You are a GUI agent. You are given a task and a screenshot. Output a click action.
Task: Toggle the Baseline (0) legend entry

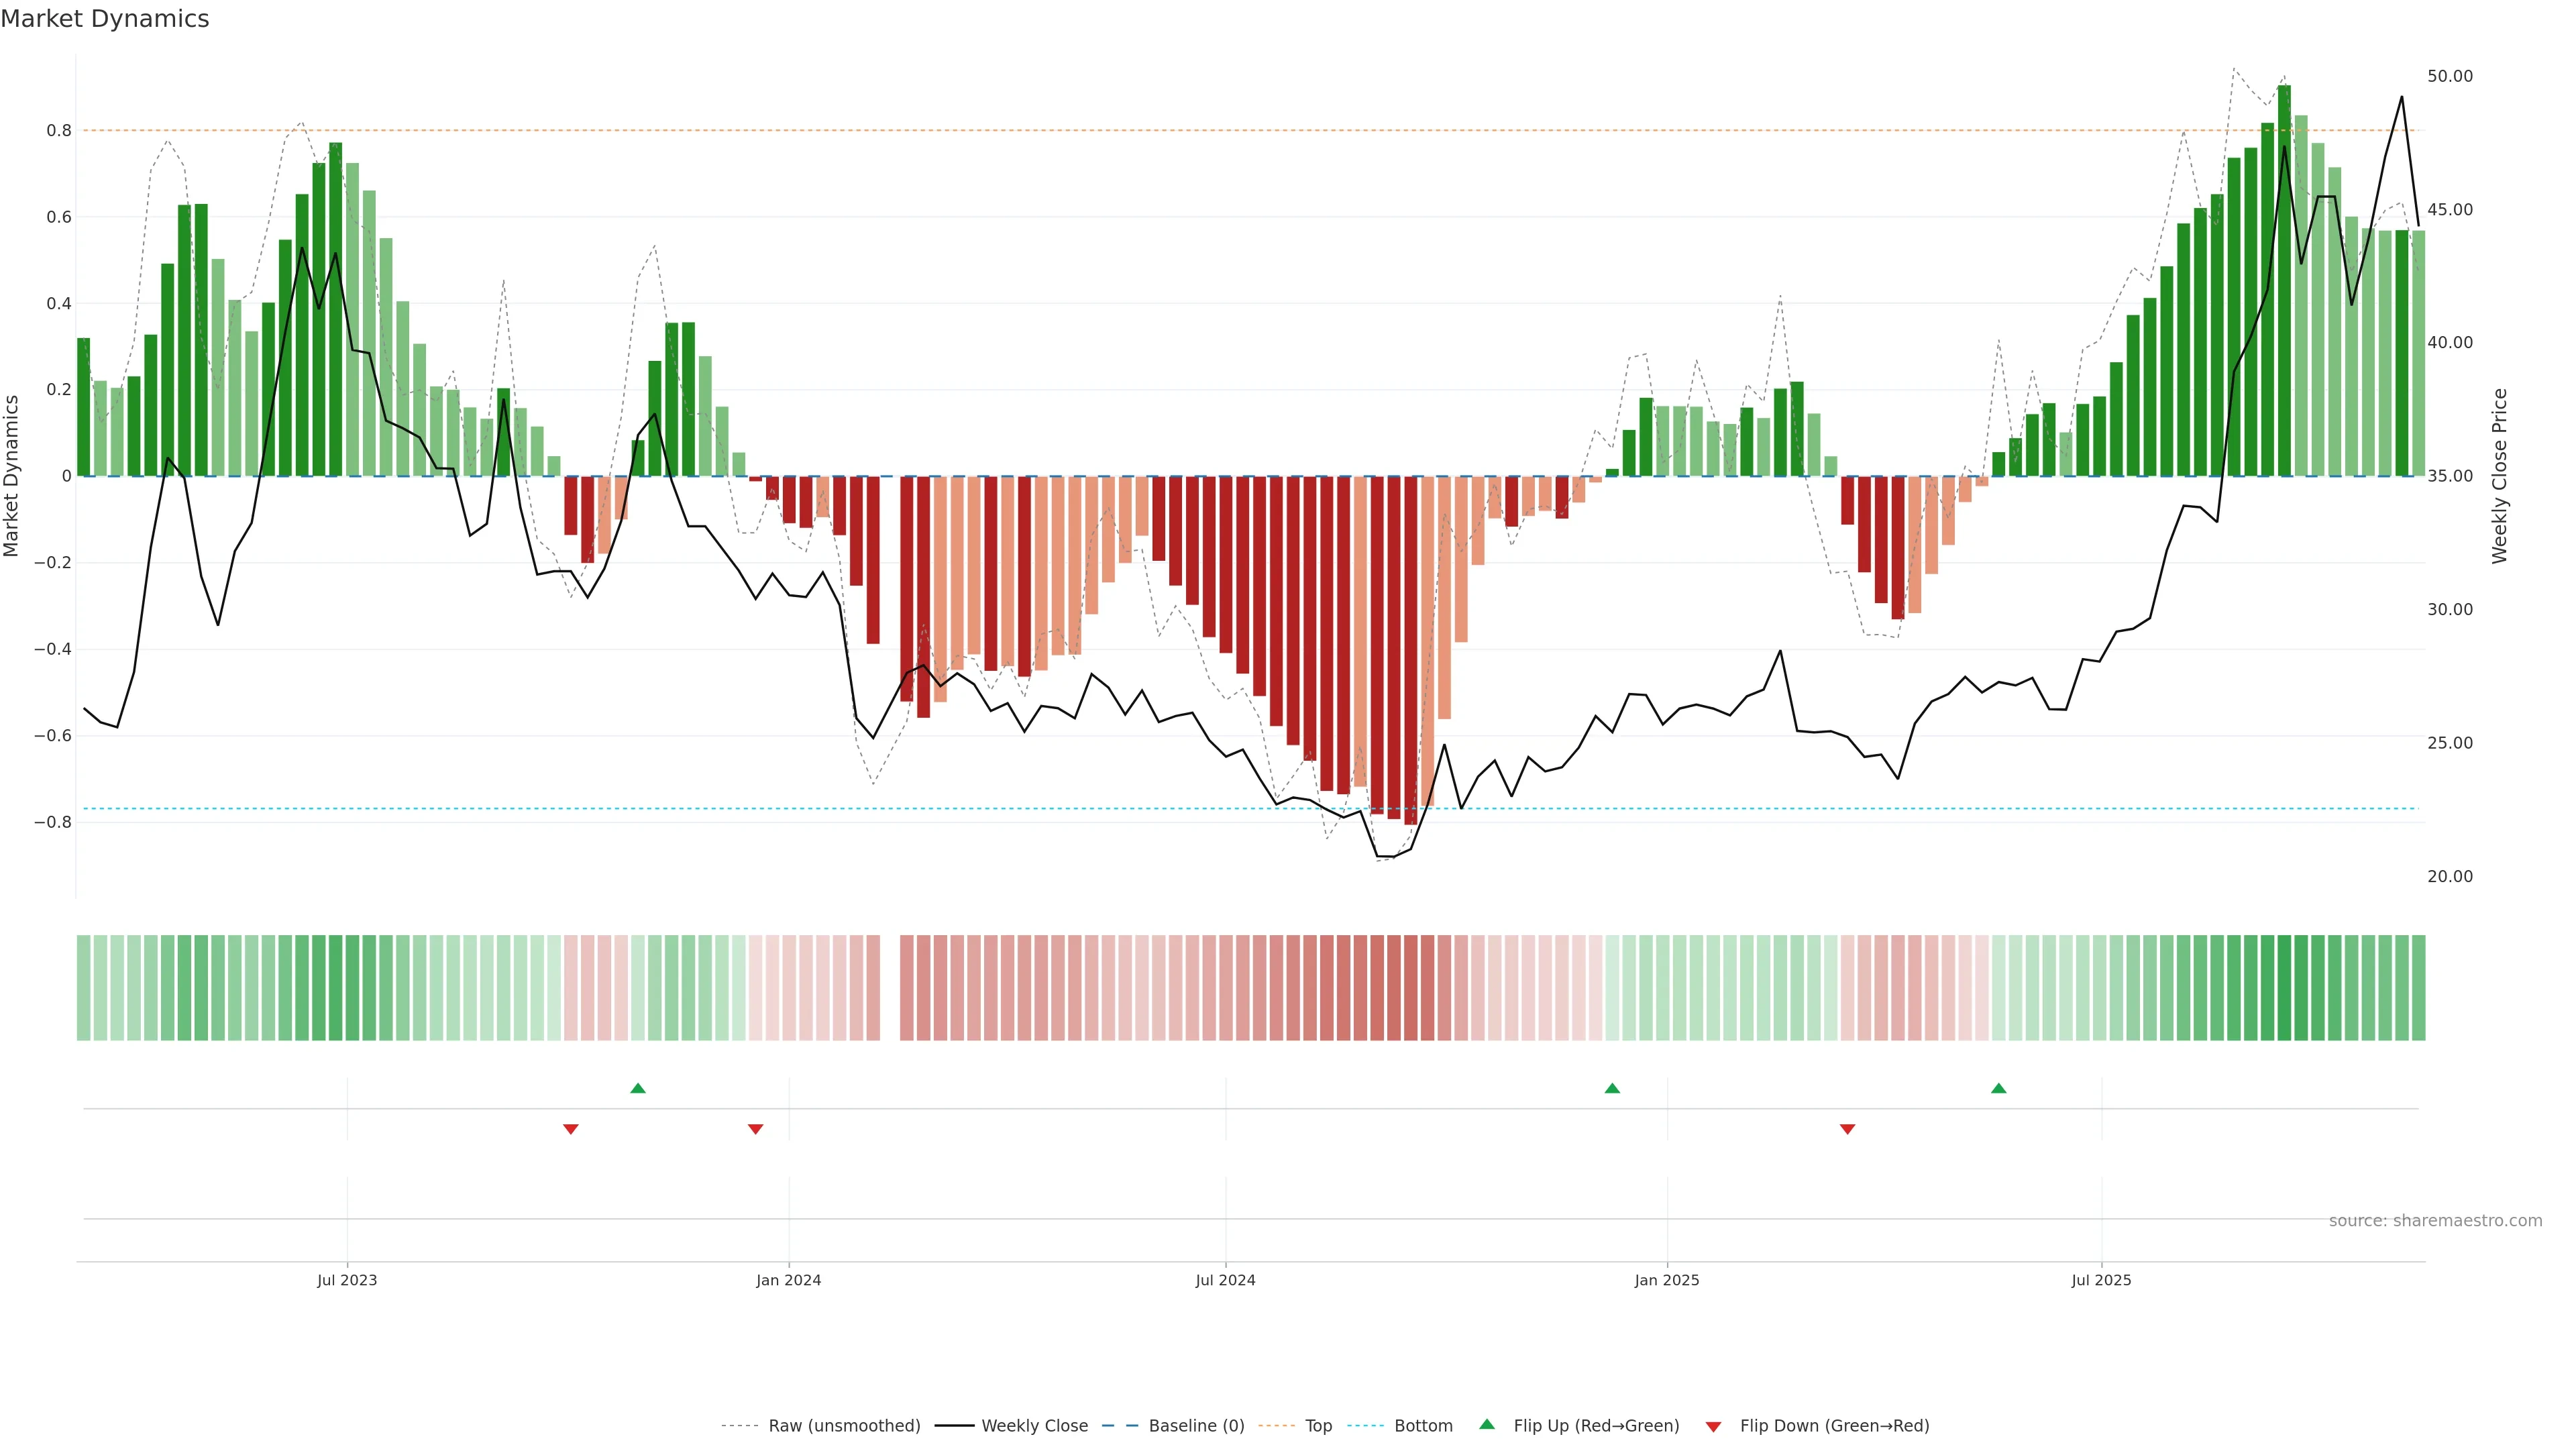coord(1196,1426)
